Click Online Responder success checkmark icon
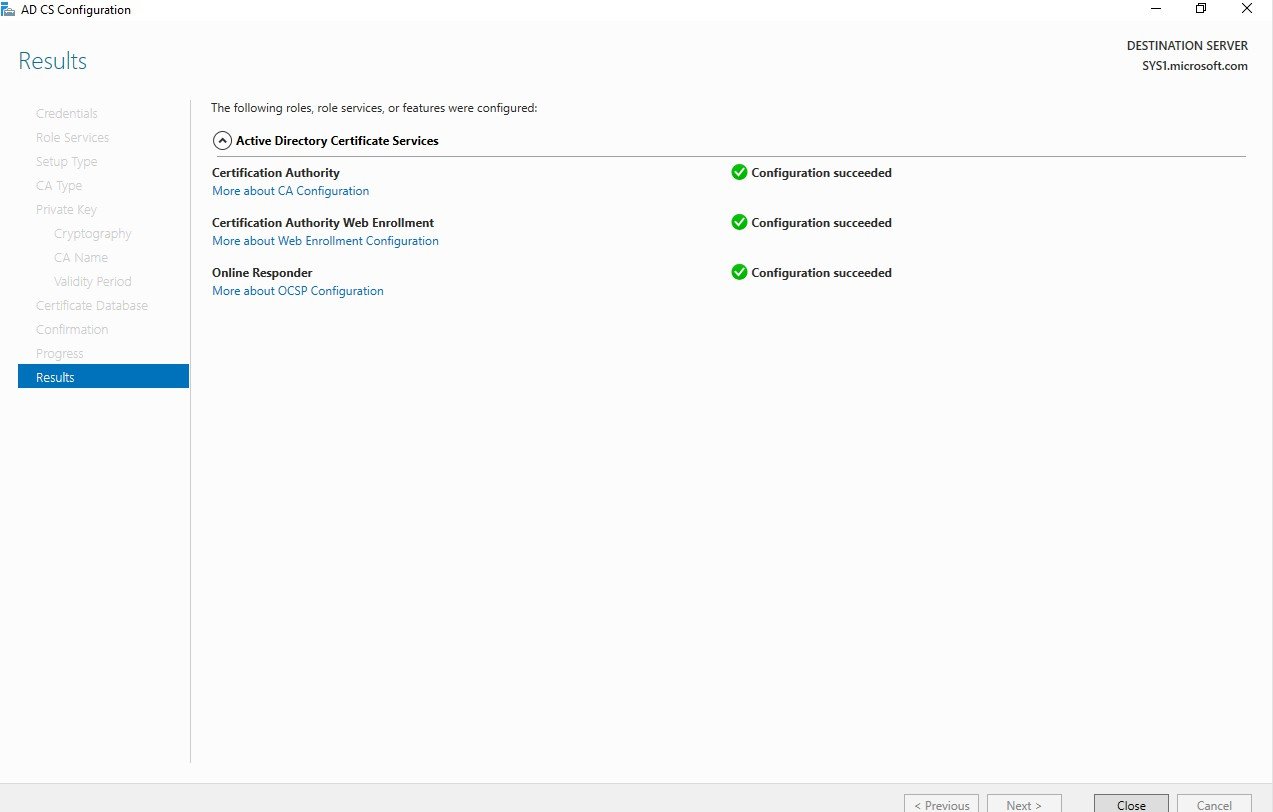 point(739,272)
